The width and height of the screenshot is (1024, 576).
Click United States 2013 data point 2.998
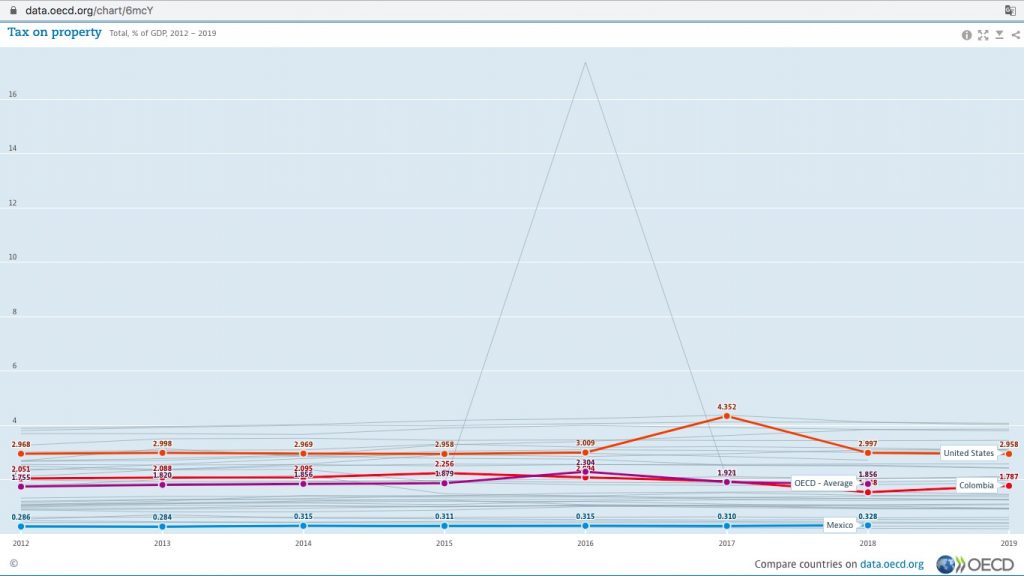(x=162, y=453)
